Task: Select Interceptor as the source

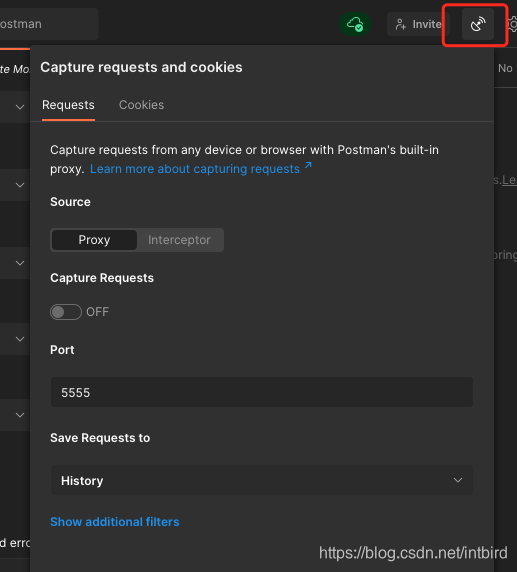Action: coord(179,240)
